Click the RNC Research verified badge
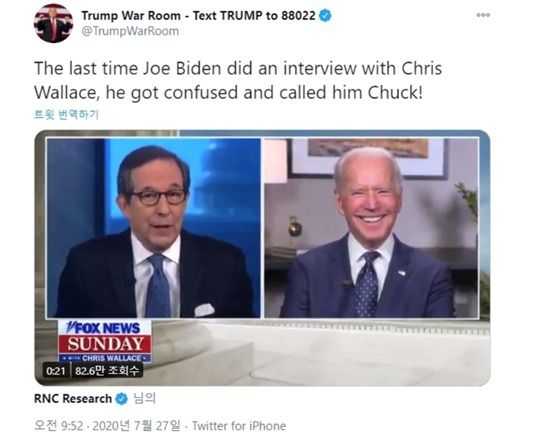Viewport: 546px width, 448px height. [x=122, y=399]
